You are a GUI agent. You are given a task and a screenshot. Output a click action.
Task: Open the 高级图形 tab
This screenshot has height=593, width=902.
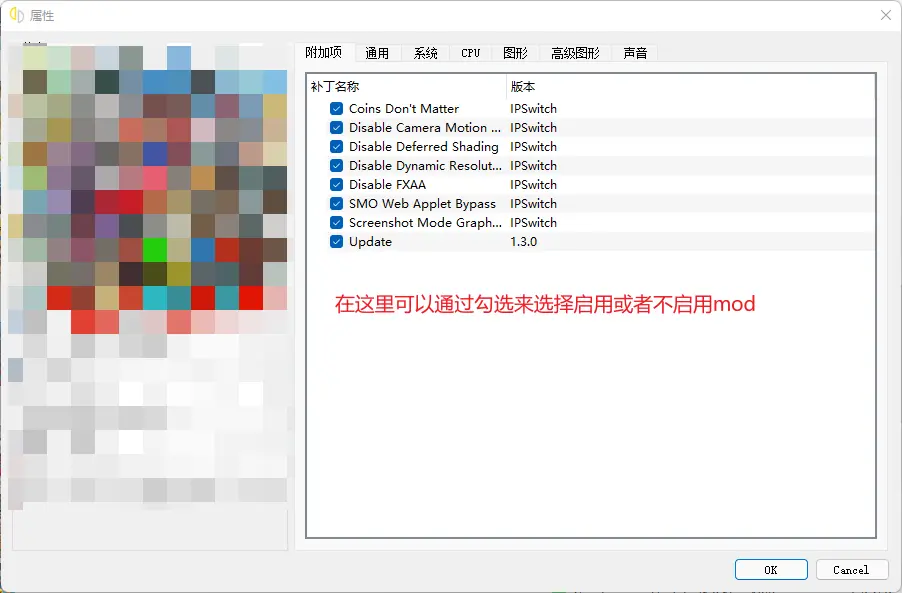pyautogui.click(x=575, y=53)
